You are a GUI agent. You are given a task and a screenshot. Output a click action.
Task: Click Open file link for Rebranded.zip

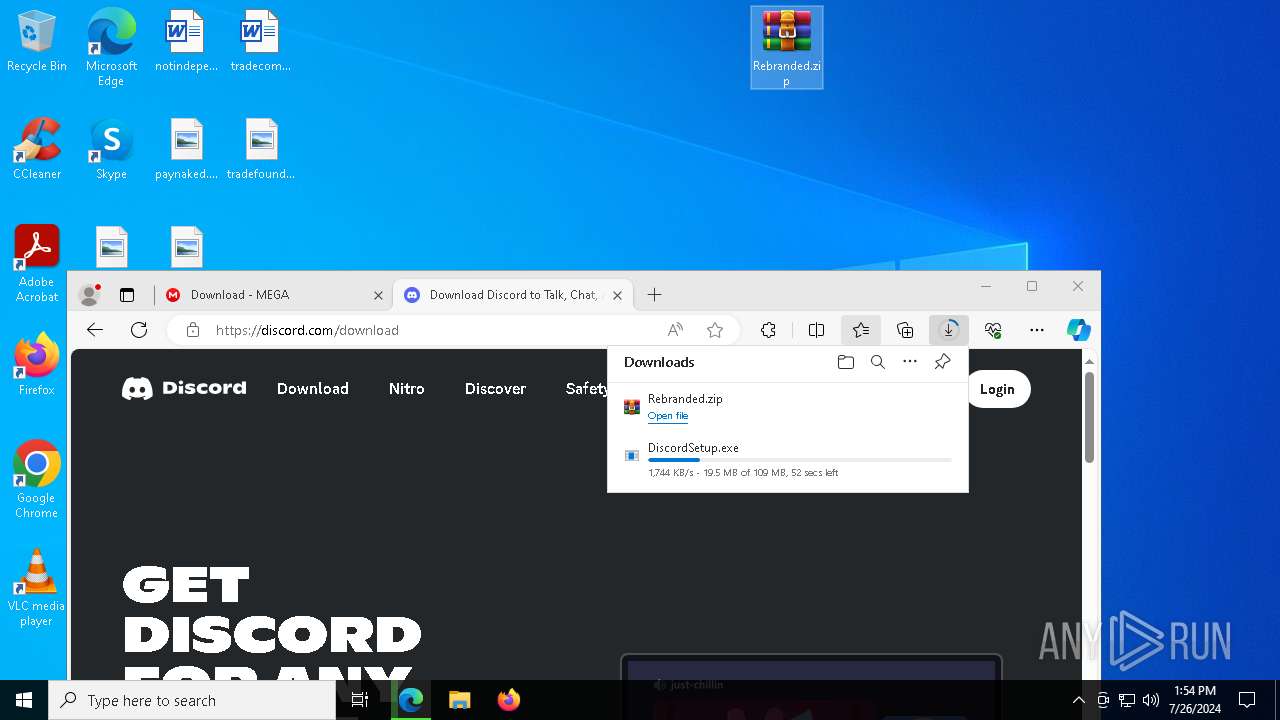pyautogui.click(x=668, y=416)
